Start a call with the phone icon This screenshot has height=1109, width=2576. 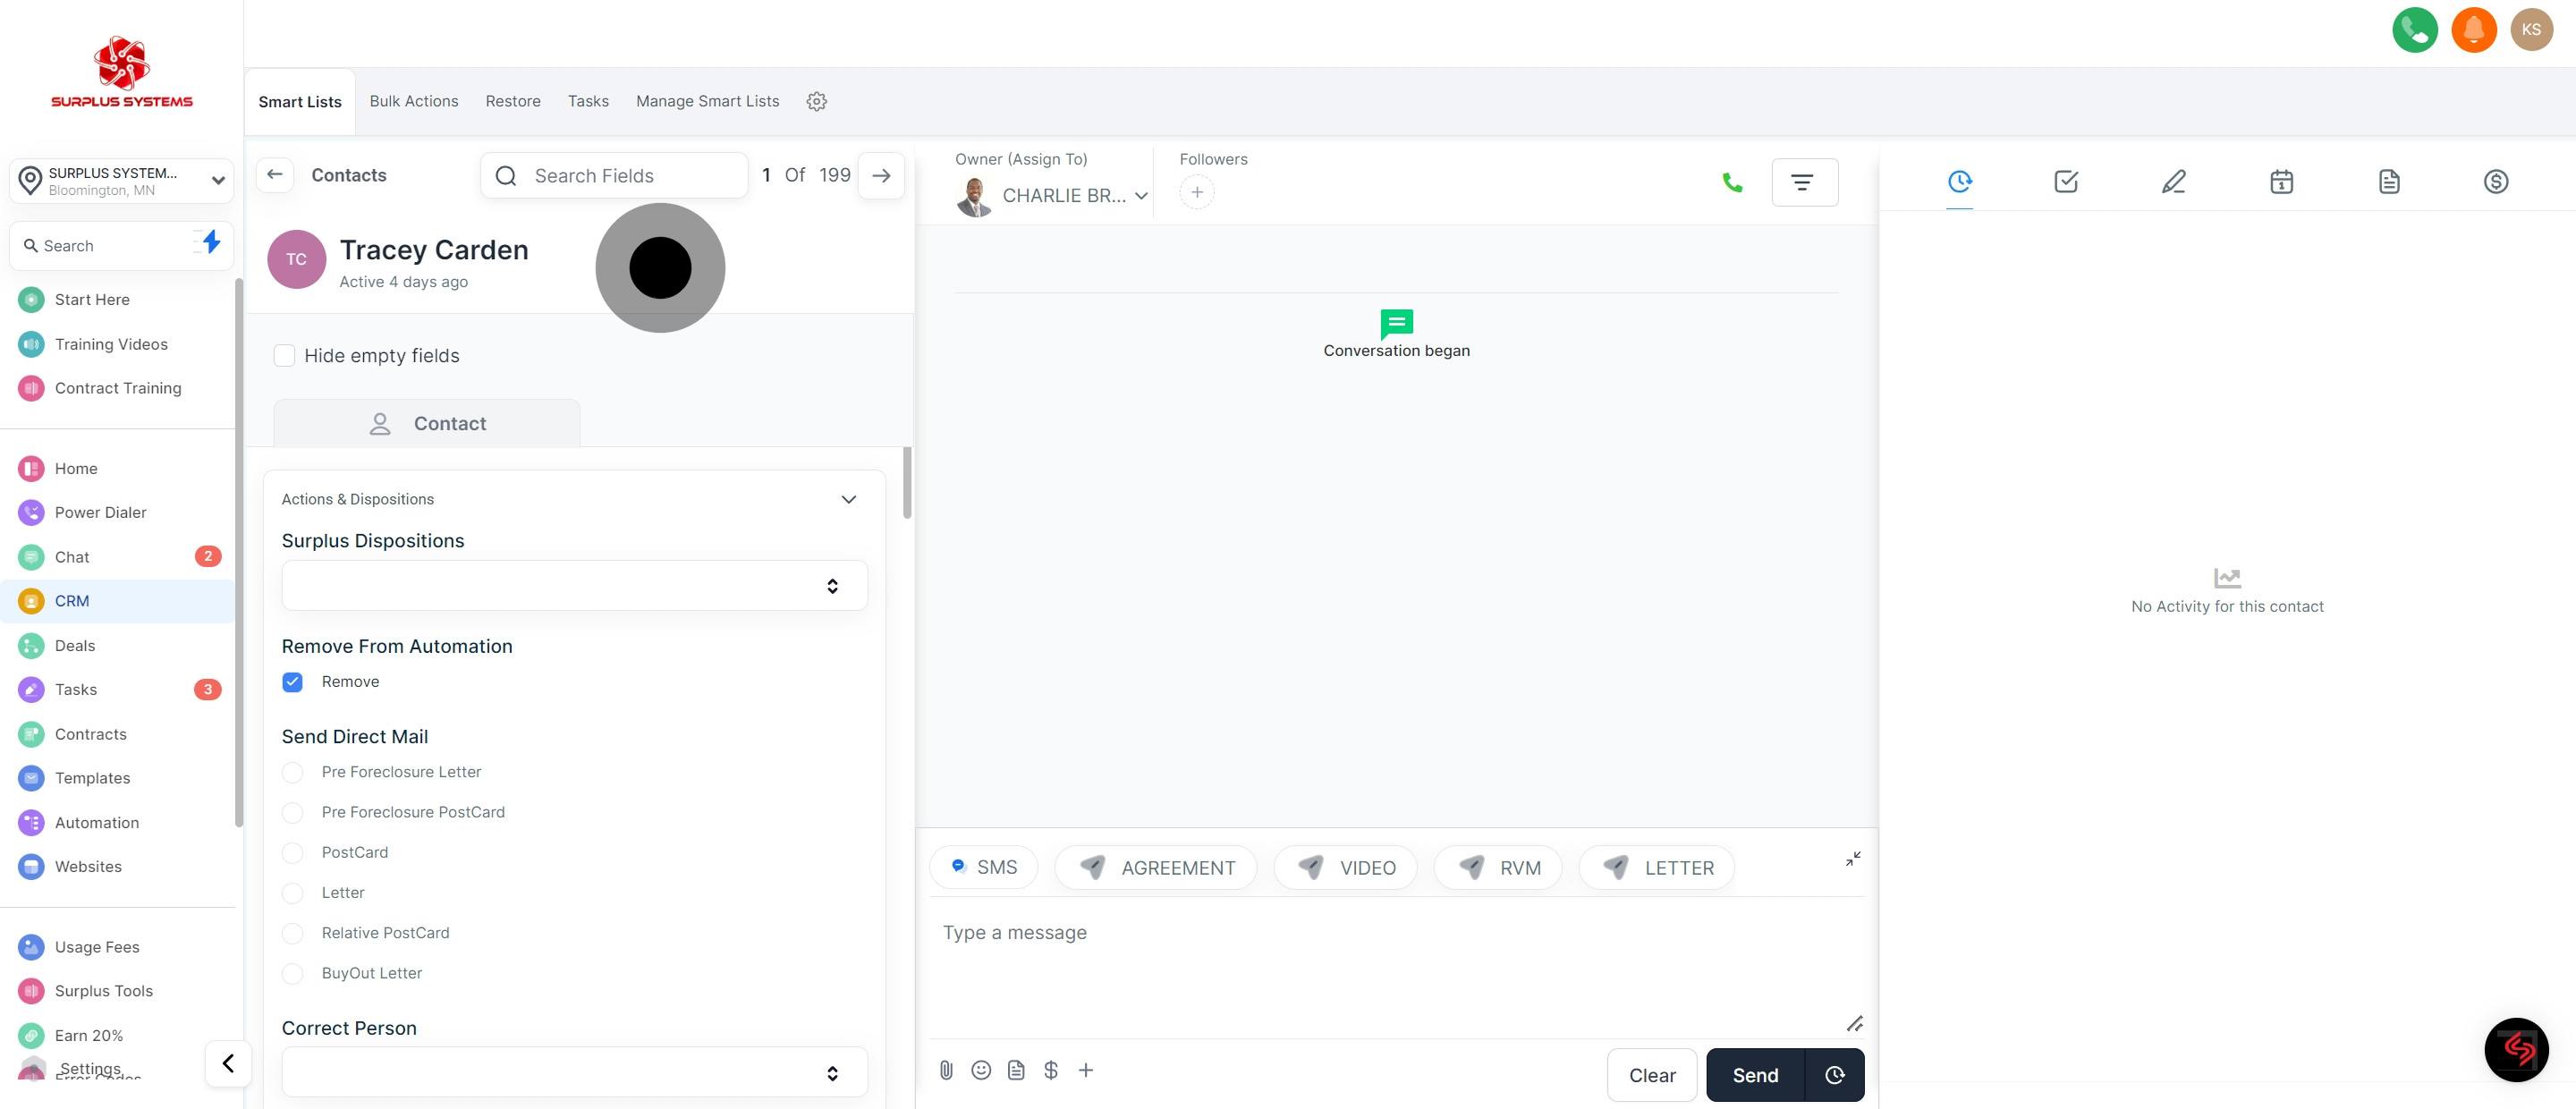pyautogui.click(x=1732, y=182)
